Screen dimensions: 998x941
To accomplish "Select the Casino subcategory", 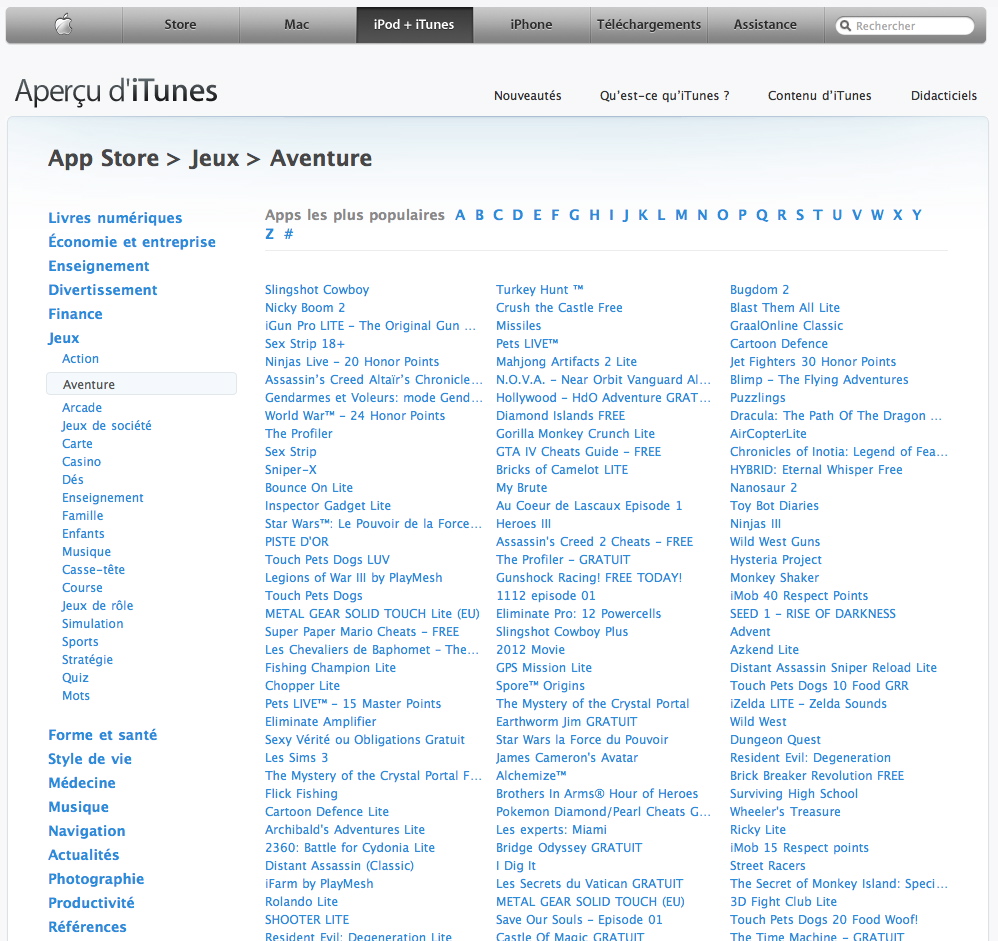I will click(x=81, y=462).
